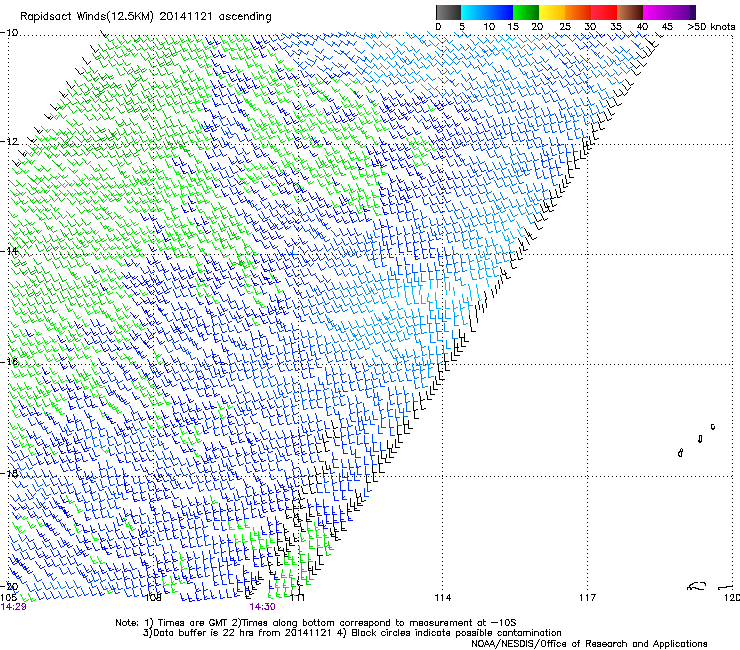Click the NOAA/NESDIS Office of Research credit

click(x=589, y=644)
